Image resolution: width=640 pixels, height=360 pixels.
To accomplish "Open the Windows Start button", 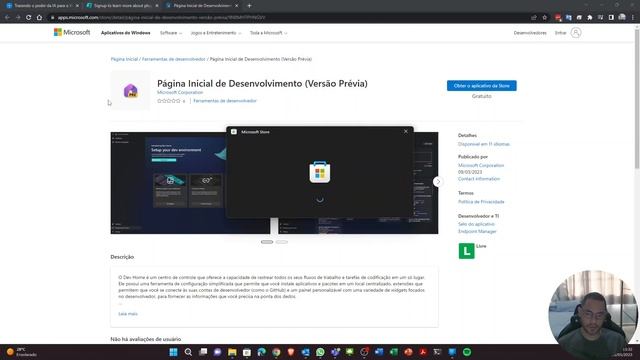I will click(x=173, y=352).
